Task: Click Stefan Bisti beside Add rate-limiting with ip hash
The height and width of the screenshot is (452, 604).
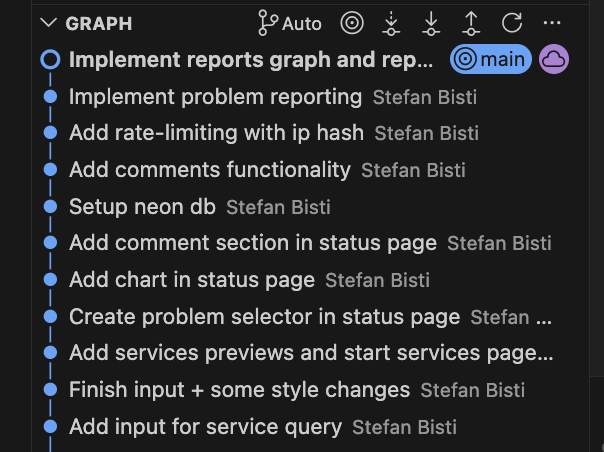Action: point(427,133)
